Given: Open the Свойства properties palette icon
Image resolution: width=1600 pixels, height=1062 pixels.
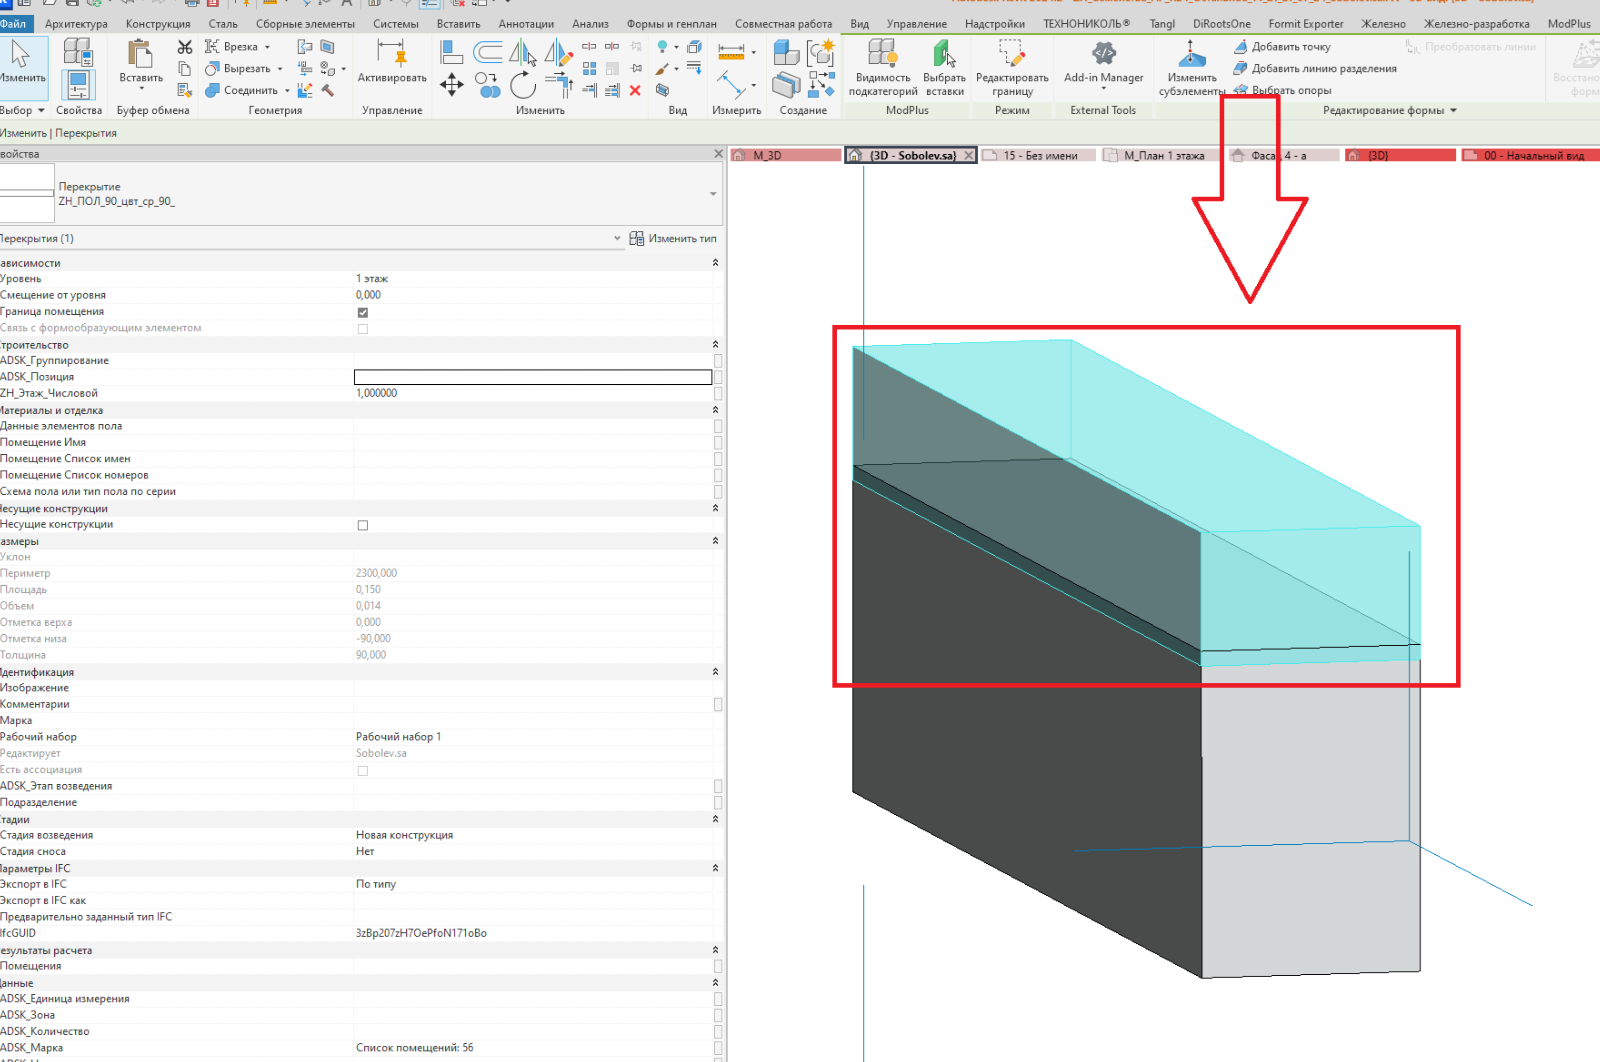Looking at the screenshot, I should click(78, 85).
